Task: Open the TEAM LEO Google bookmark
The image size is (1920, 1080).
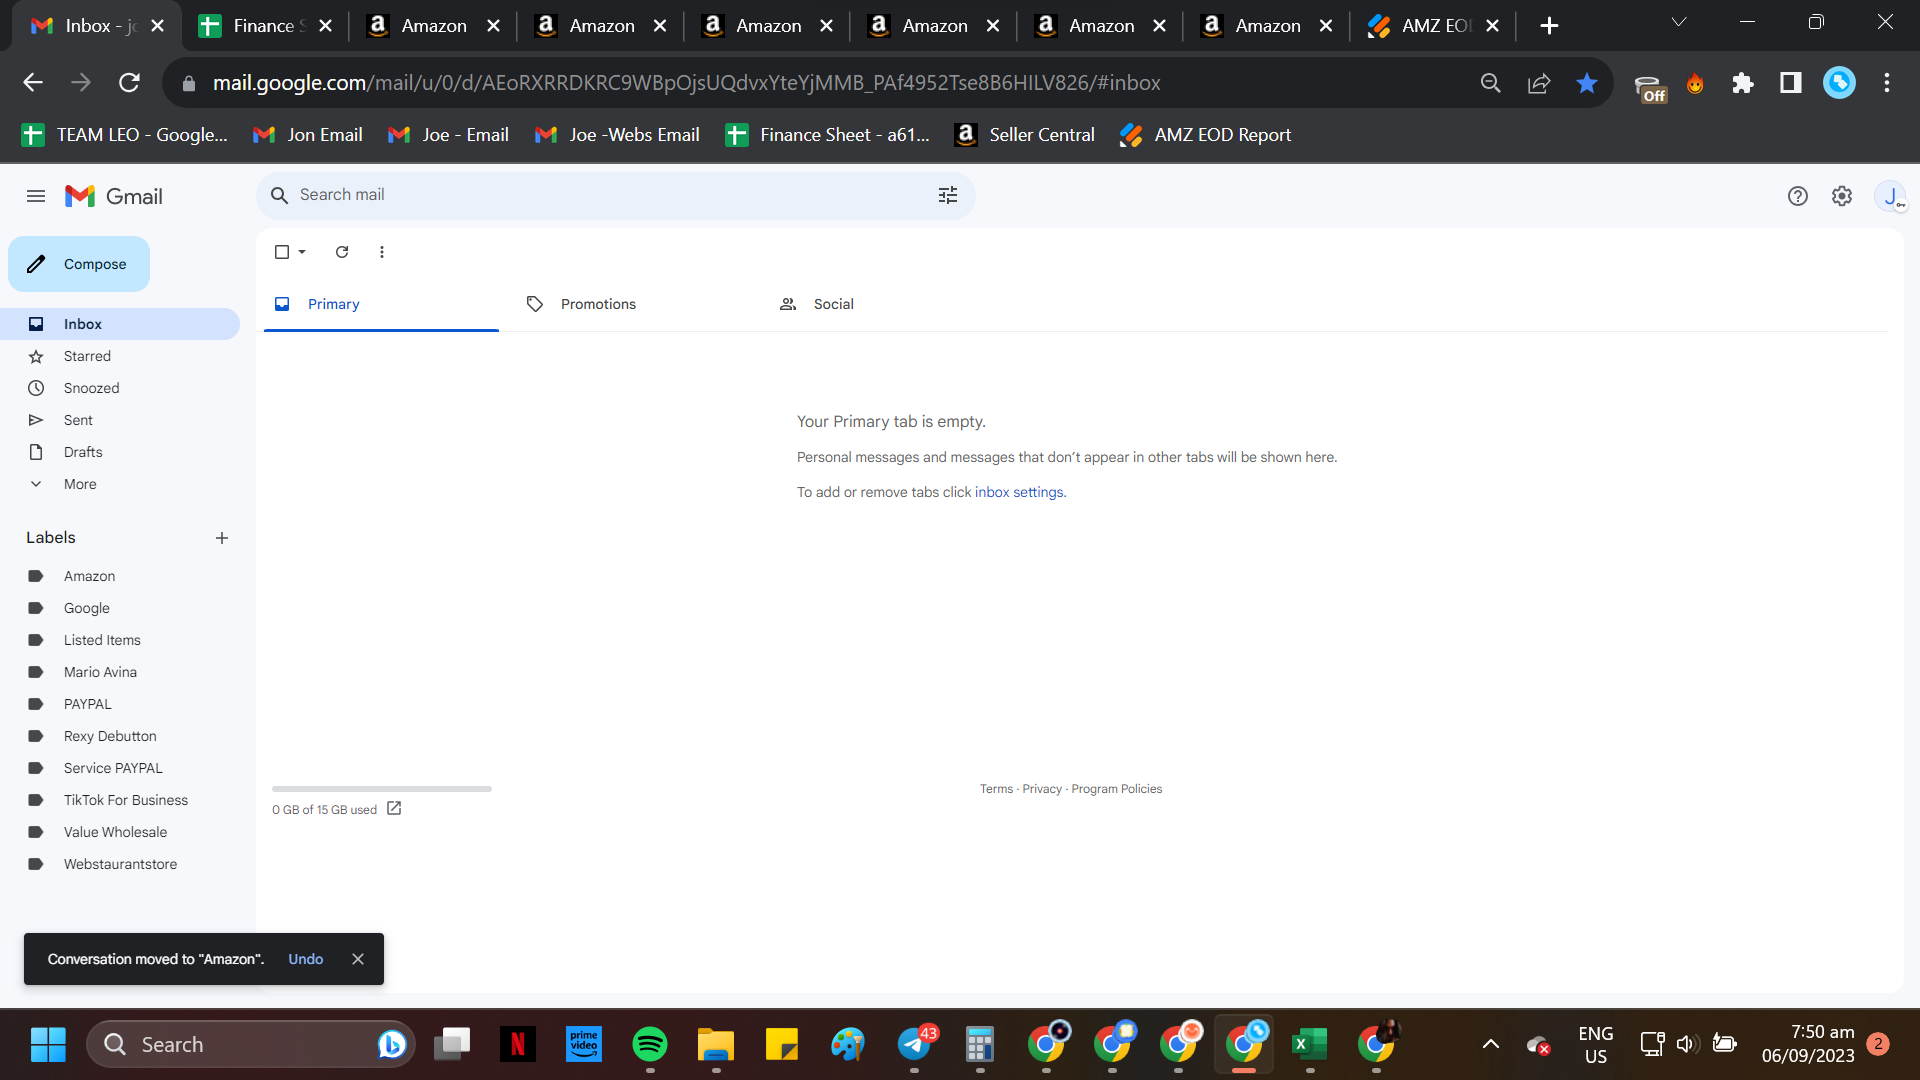Action: click(125, 135)
